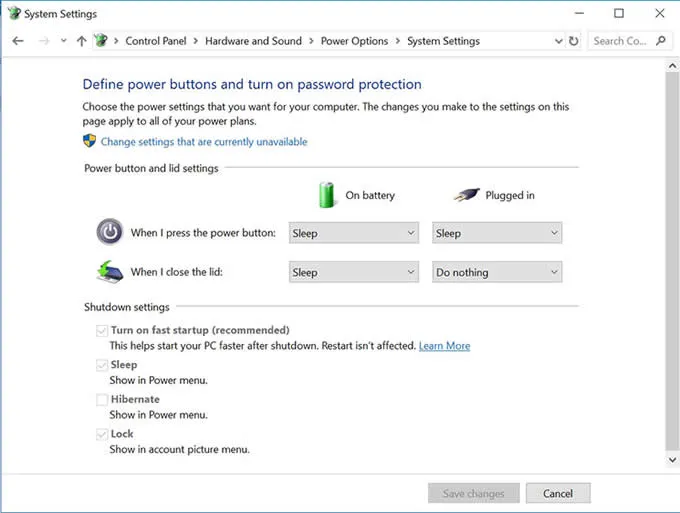Screen dimensions: 680x513
Task: Toggle the Turn on fast startup checkbox
Action: (x=101, y=330)
